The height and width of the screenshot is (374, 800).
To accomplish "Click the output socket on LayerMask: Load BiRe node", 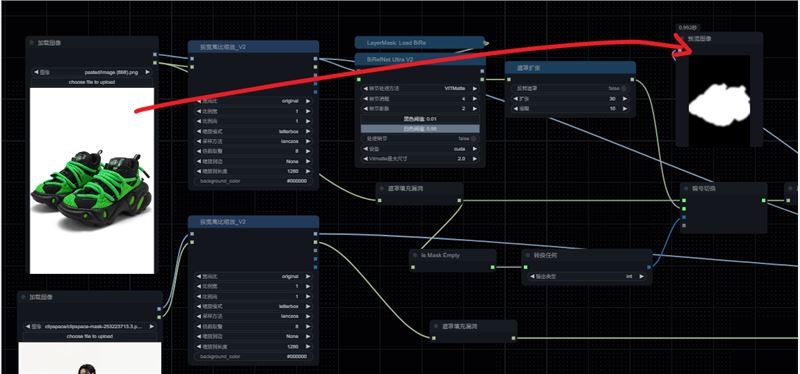I will pyautogui.click(x=486, y=43).
